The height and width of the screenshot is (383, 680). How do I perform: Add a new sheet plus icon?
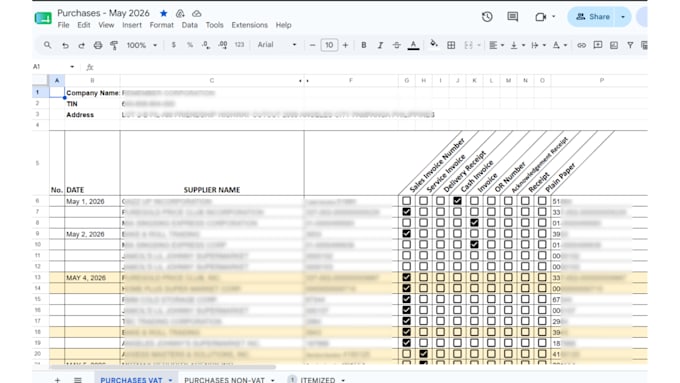57,380
